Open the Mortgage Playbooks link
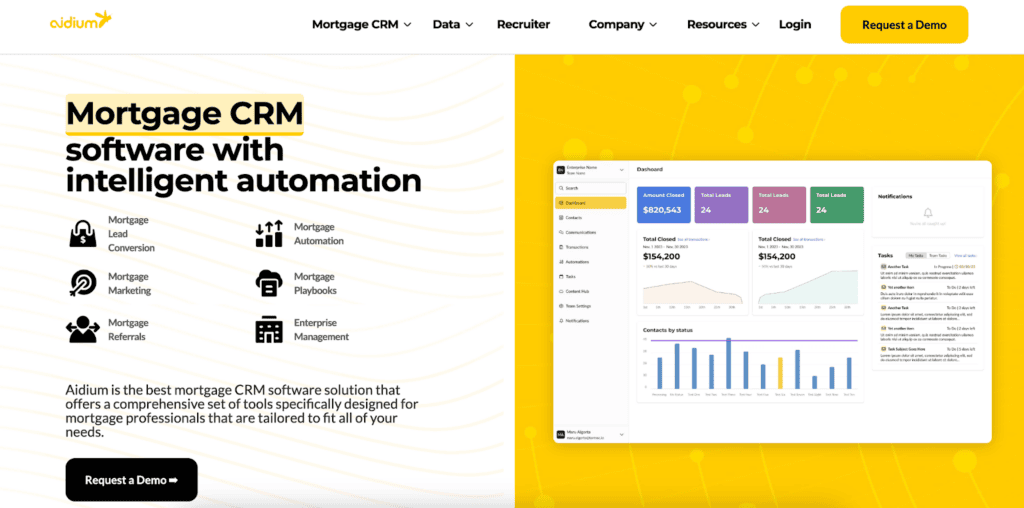The width and height of the screenshot is (1024, 508). pos(317,283)
